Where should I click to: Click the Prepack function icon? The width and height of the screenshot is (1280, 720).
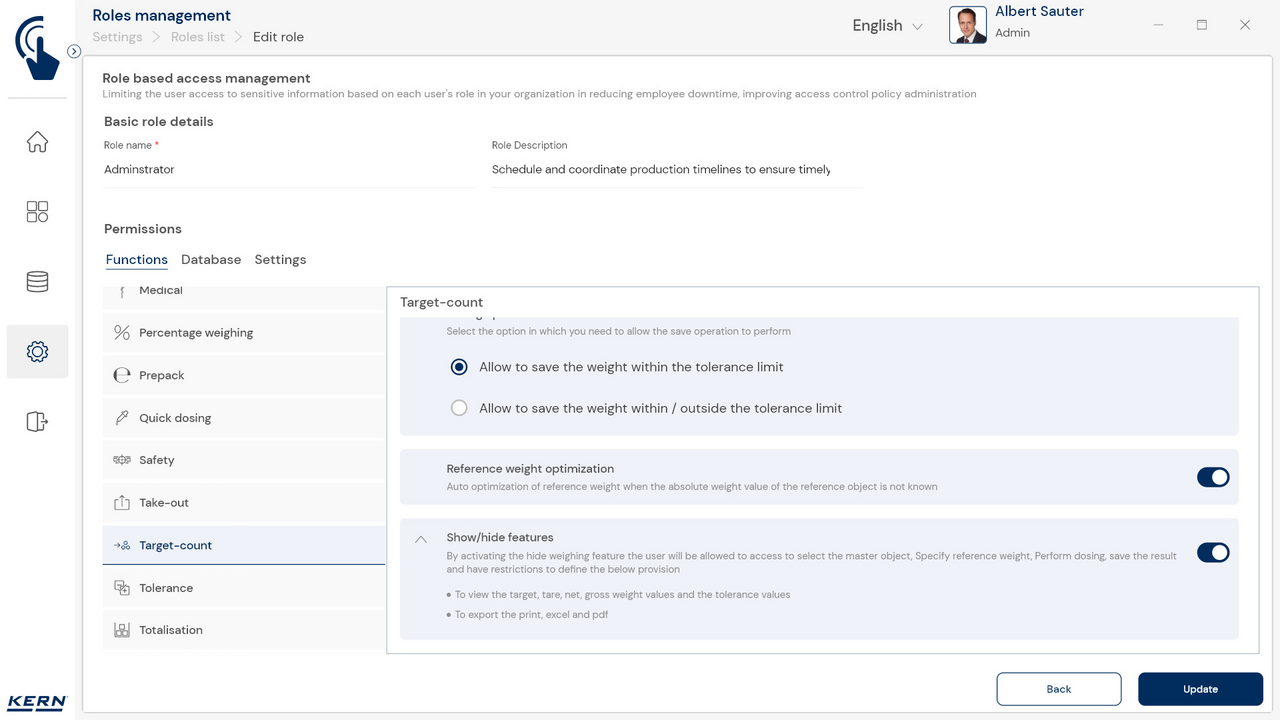pos(122,376)
